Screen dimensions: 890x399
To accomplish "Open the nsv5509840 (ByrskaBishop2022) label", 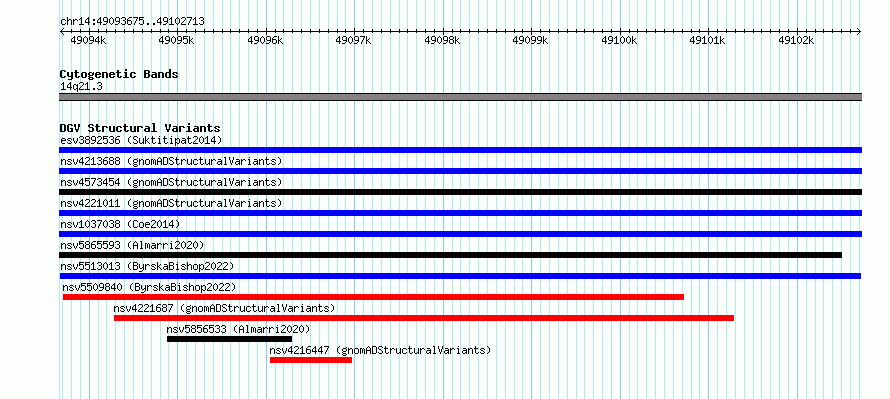I will [x=149, y=287].
